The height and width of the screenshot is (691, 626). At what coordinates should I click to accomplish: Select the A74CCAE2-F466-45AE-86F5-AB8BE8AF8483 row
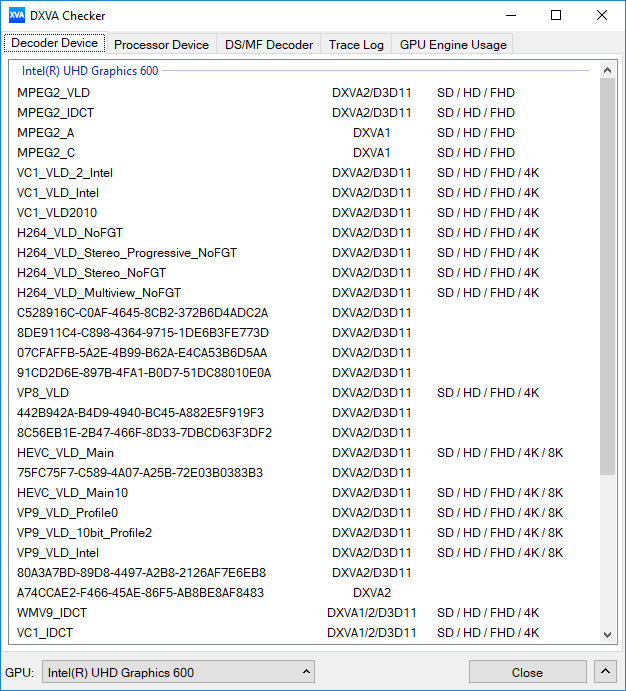pos(304,593)
